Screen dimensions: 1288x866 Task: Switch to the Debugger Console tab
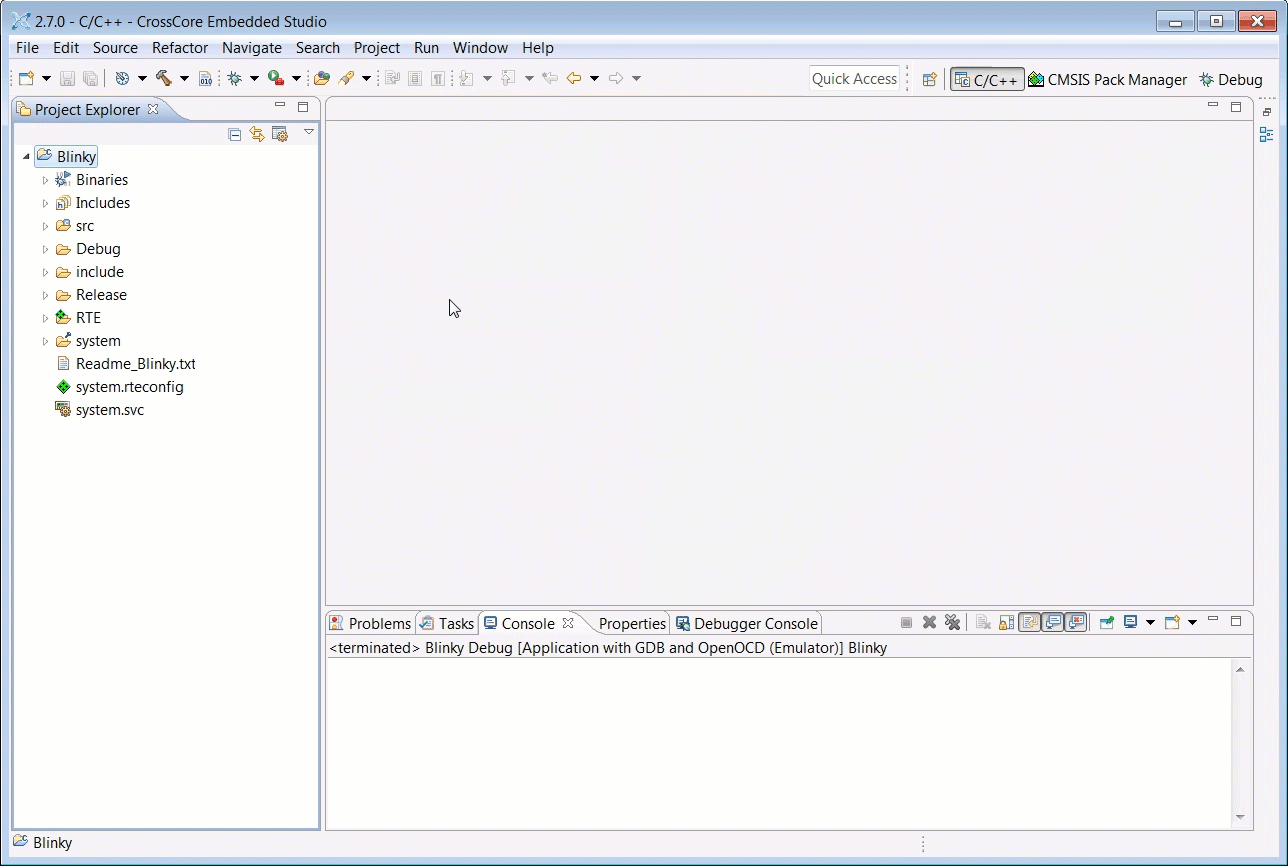click(x=747, y=623)
